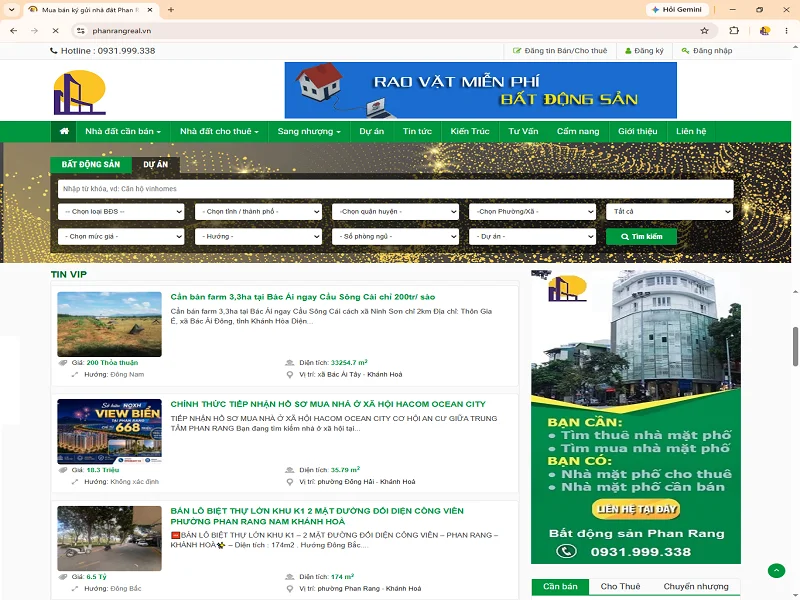Screen dimensions: 800x600
Task: Click sidebar ad phone 0931.999.338
Action: pyautogui.click(x=640, y=552)
